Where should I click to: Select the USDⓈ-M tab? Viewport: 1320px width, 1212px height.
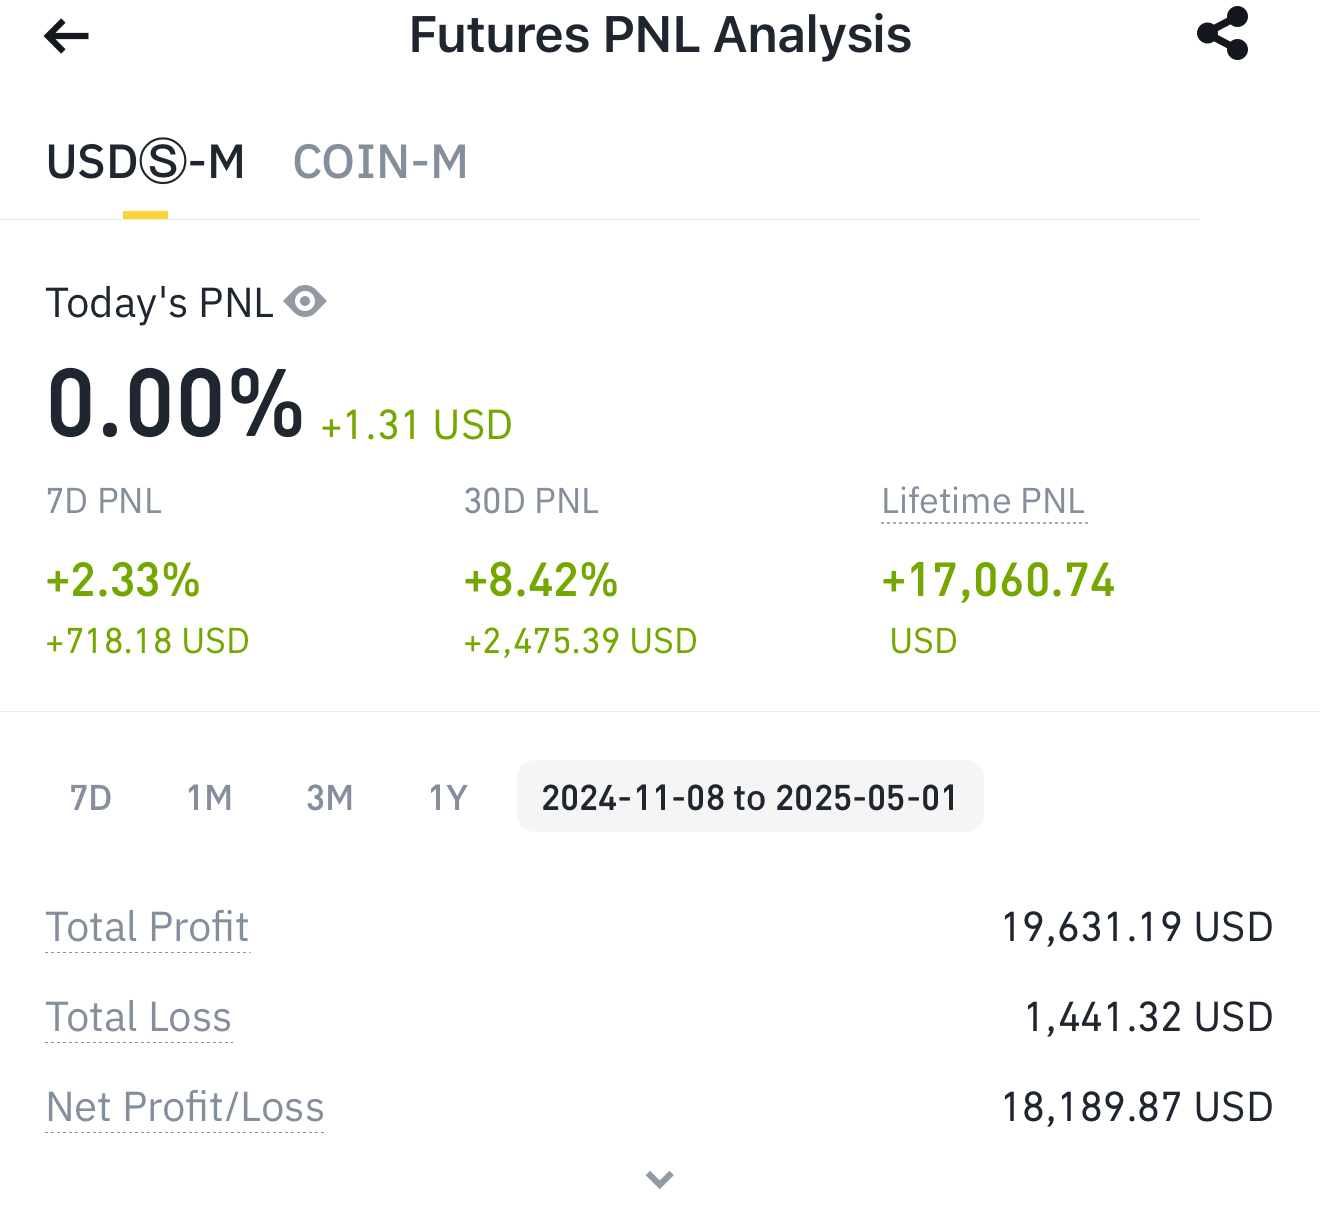click(146, 162)
